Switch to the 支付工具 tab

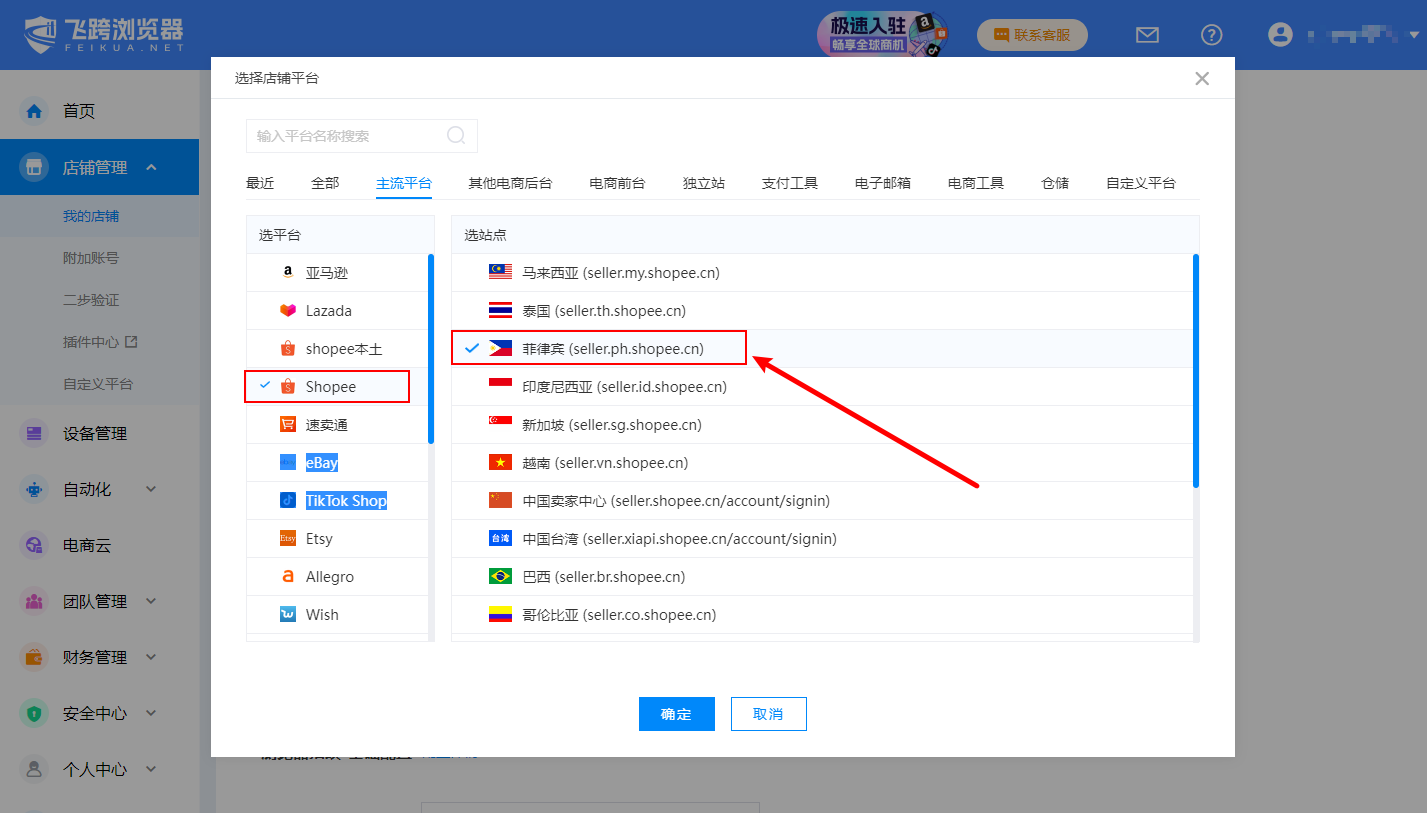click(790, 183)
